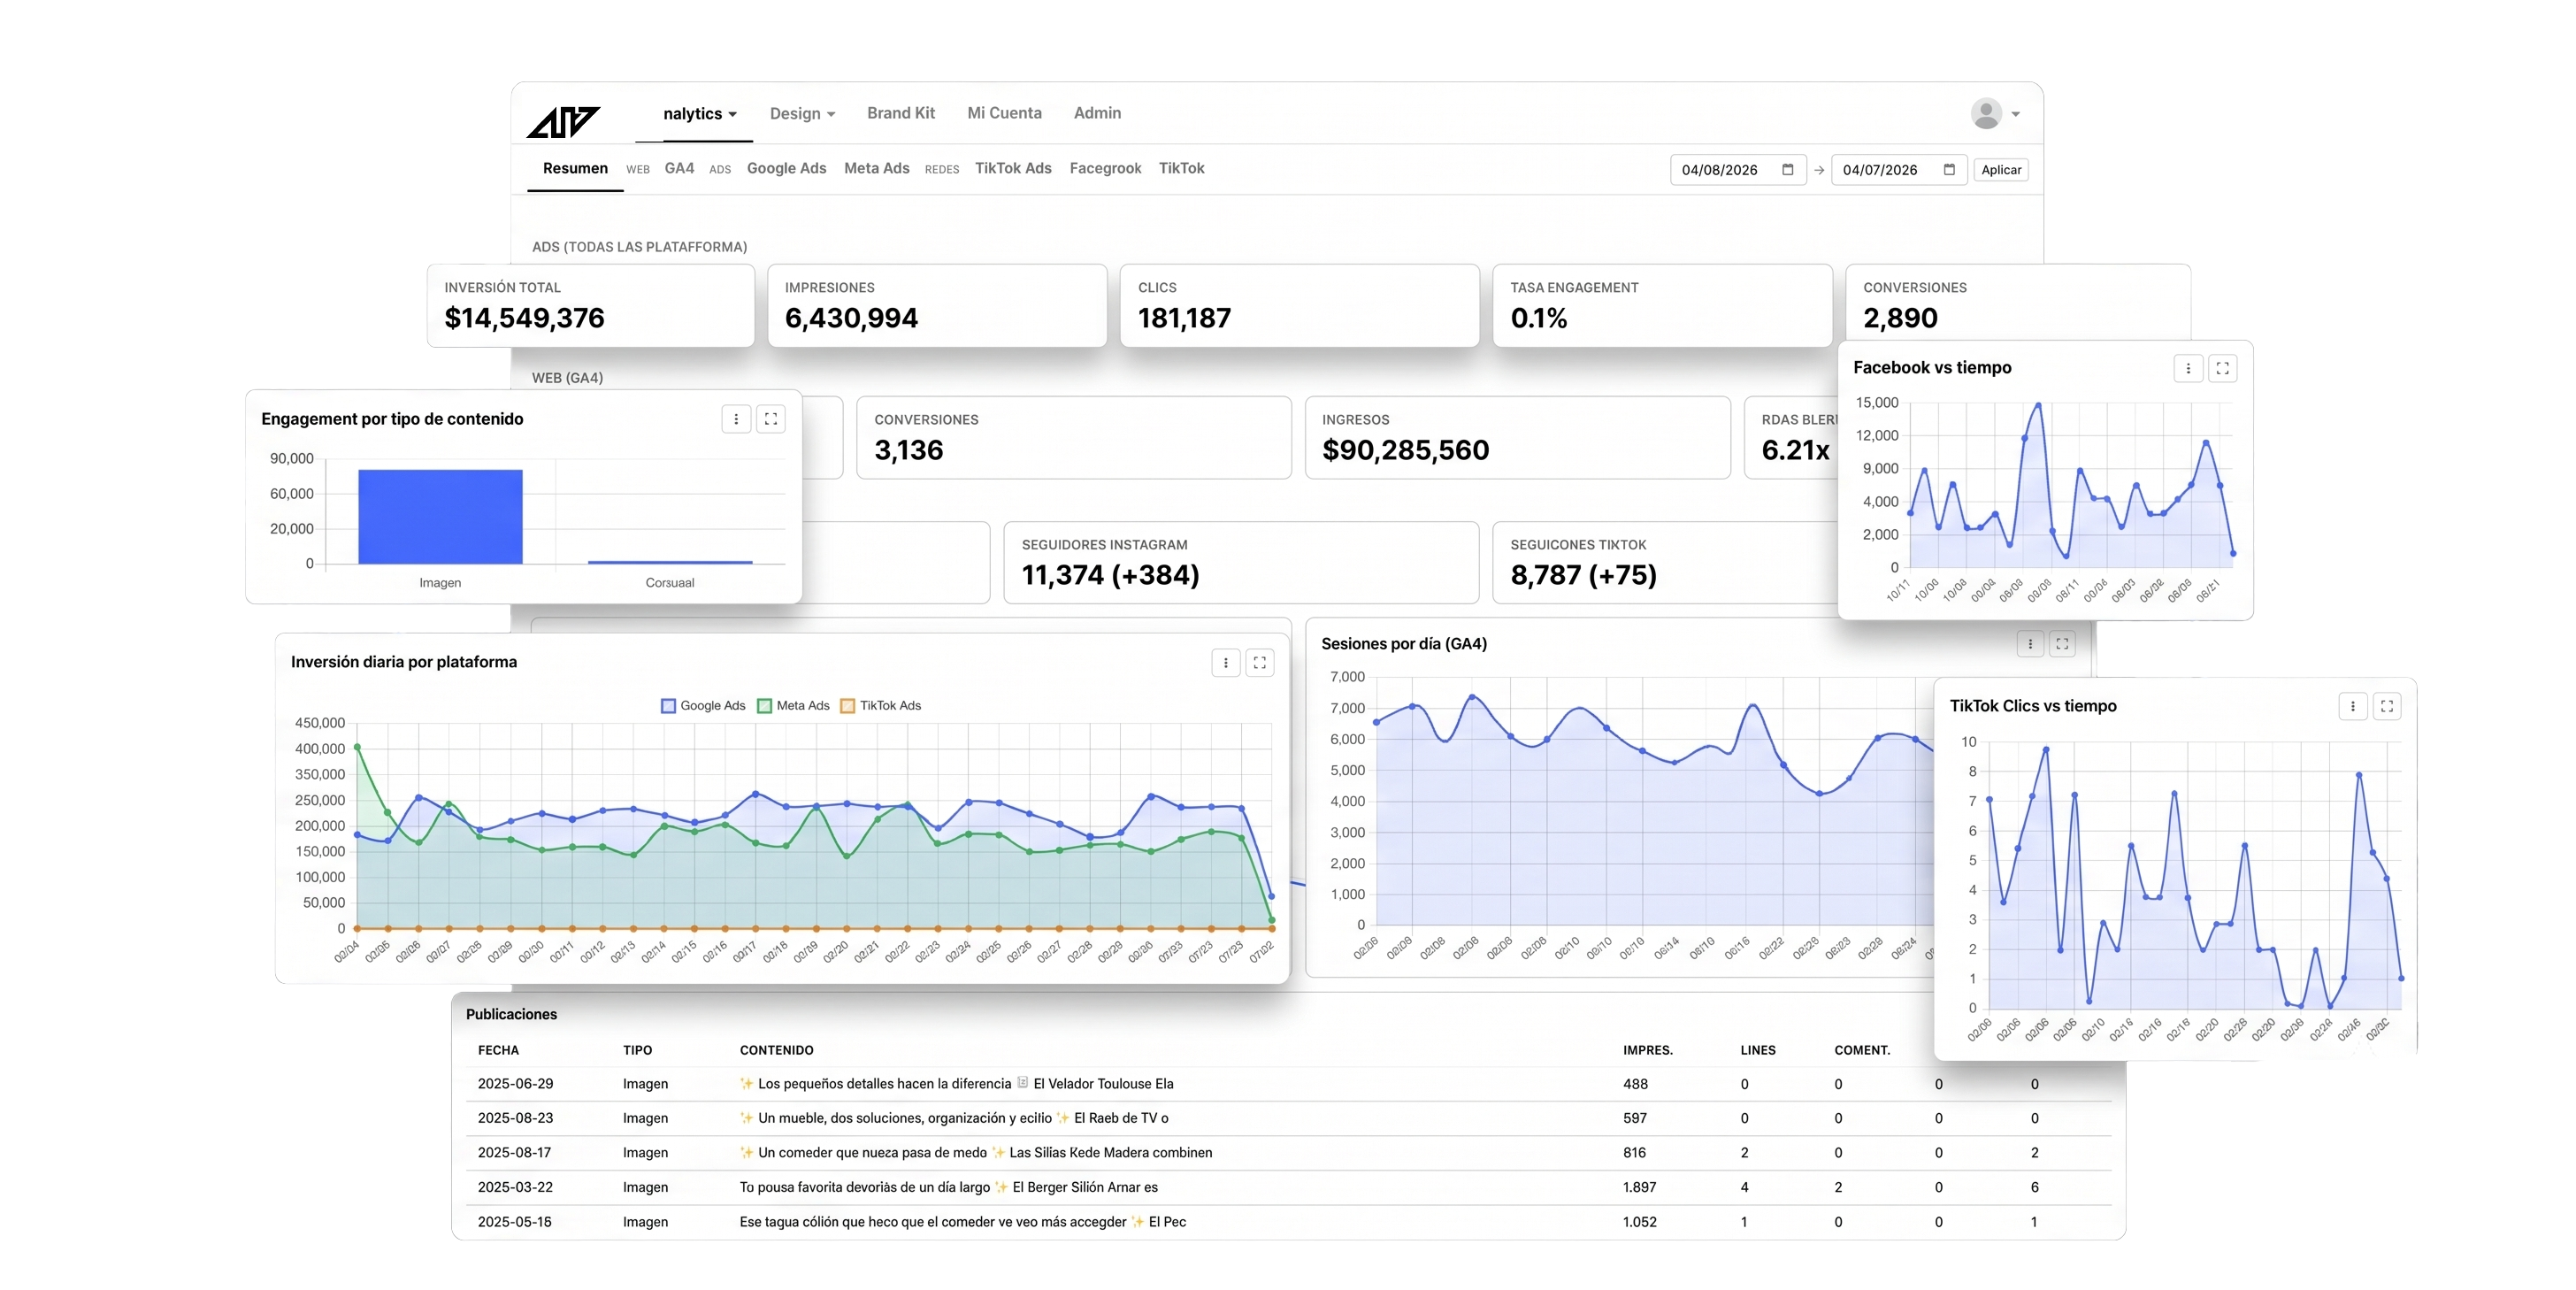This screenshot has width=2576, height=1290.
Task: Click the GA4 Conversiones value 3,136
Action: click(x=908, y=450)
